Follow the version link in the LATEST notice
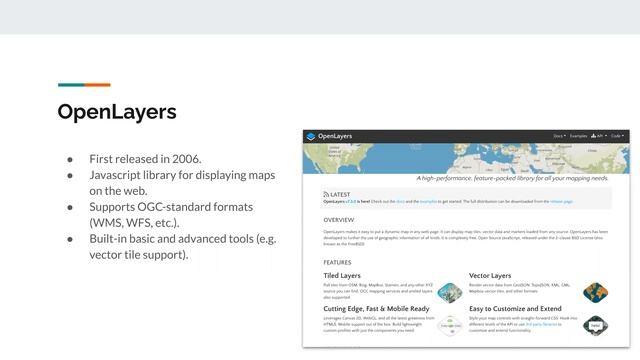 [351, 202]
